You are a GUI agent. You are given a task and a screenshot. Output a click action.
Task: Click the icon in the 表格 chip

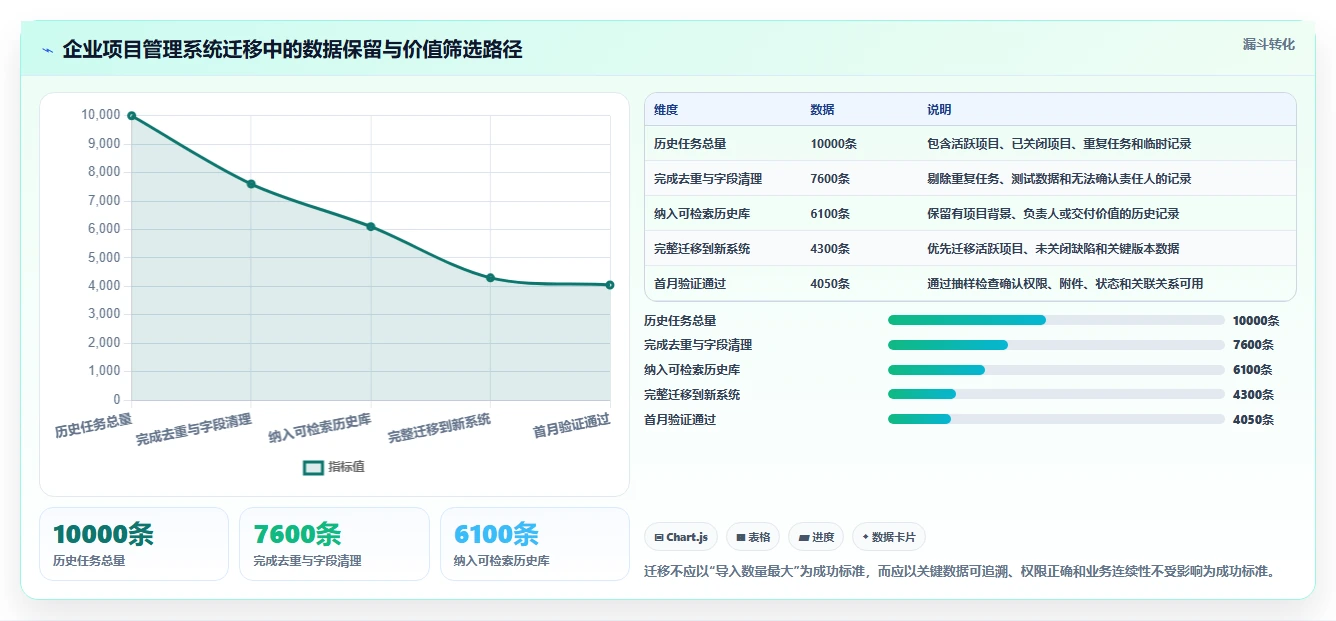pos(741,537)
